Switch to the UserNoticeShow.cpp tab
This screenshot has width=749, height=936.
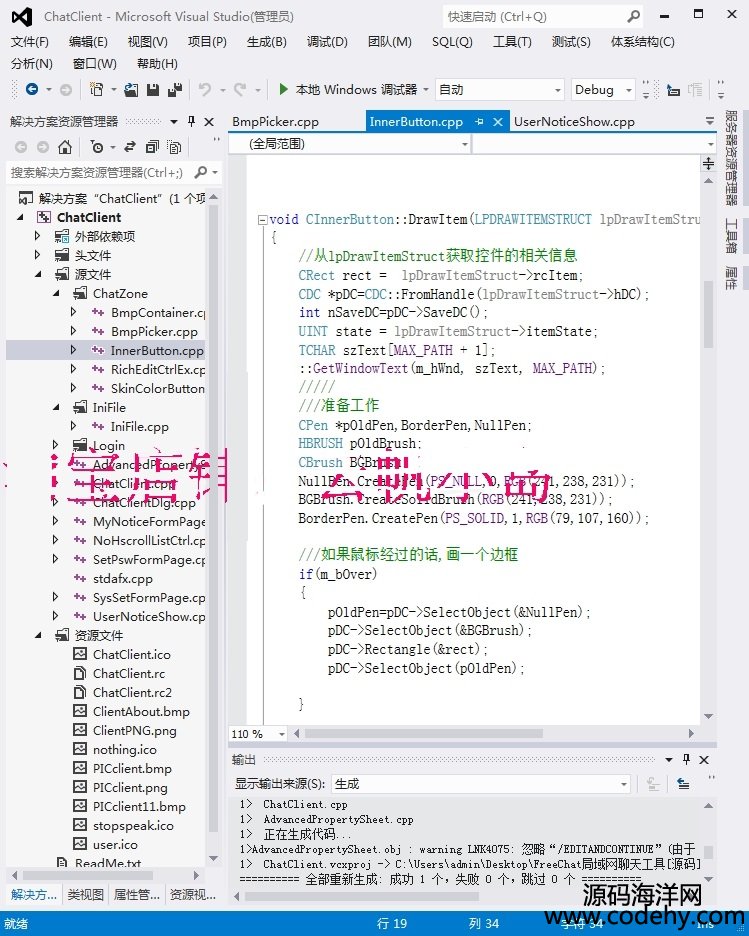574,122
